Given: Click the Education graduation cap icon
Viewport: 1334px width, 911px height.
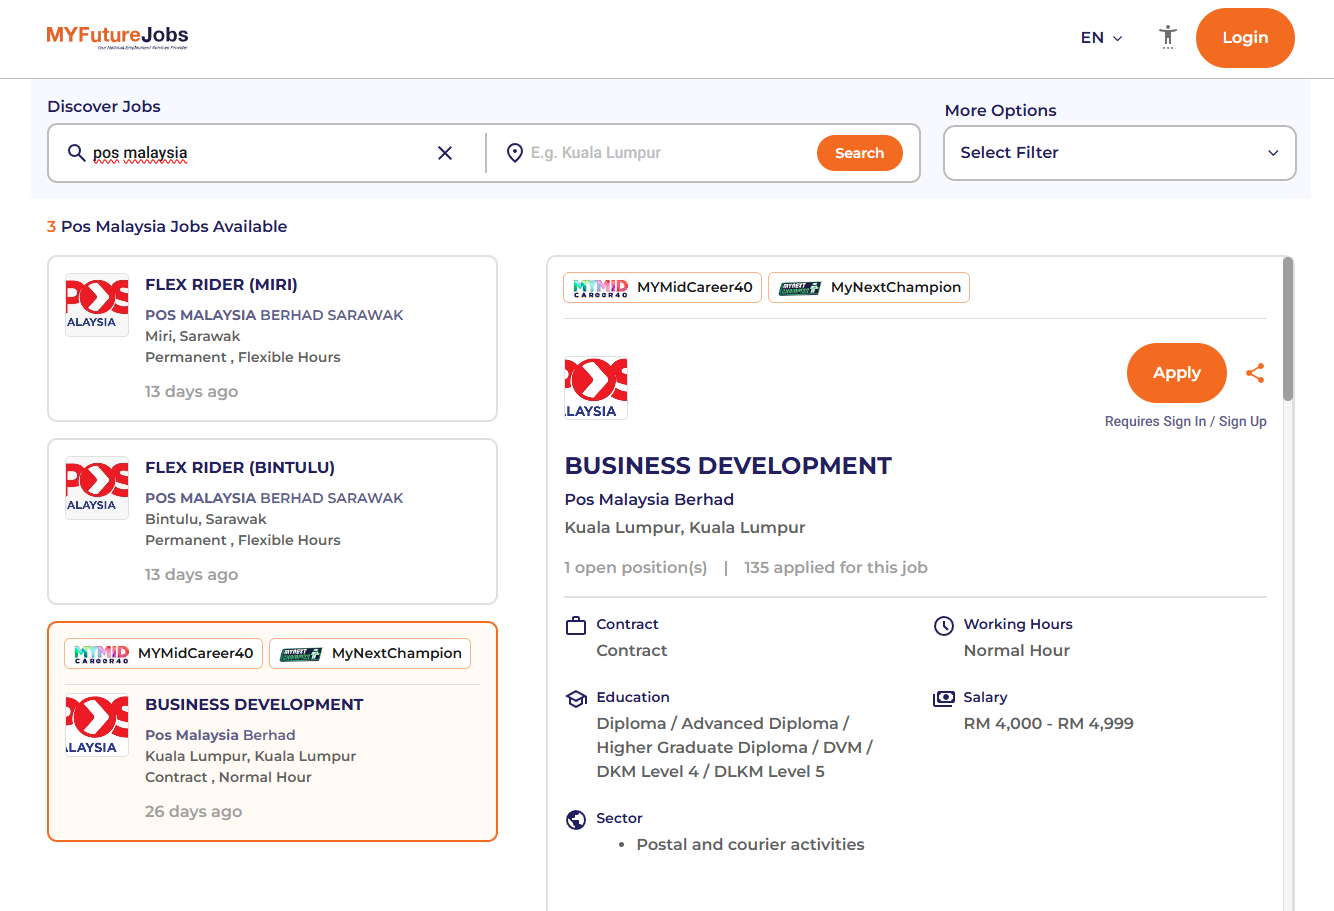Looking at the screenshot, I should point(576,699).
